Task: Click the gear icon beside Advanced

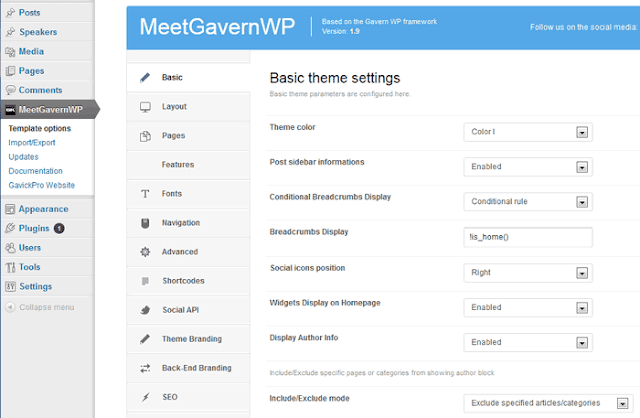Action: click(x=145, y=252)
